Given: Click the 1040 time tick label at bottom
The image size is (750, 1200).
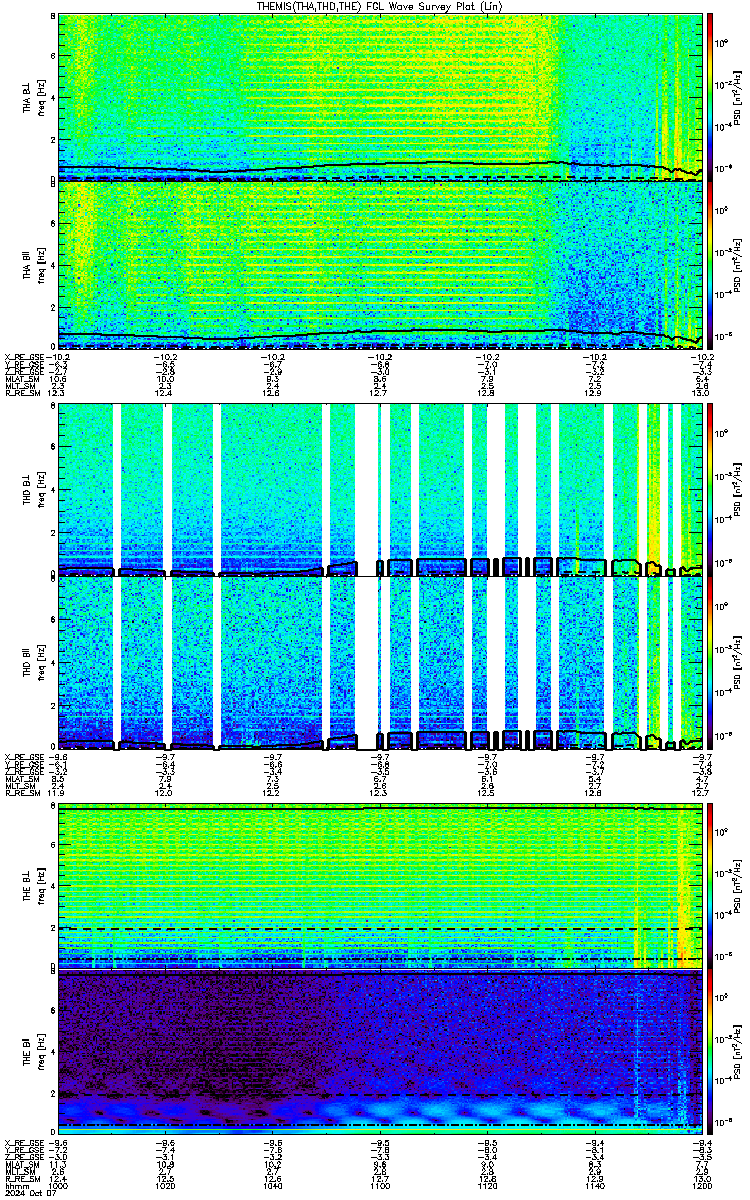Looking at the screenshot, I should click(x=273, y=1185).
